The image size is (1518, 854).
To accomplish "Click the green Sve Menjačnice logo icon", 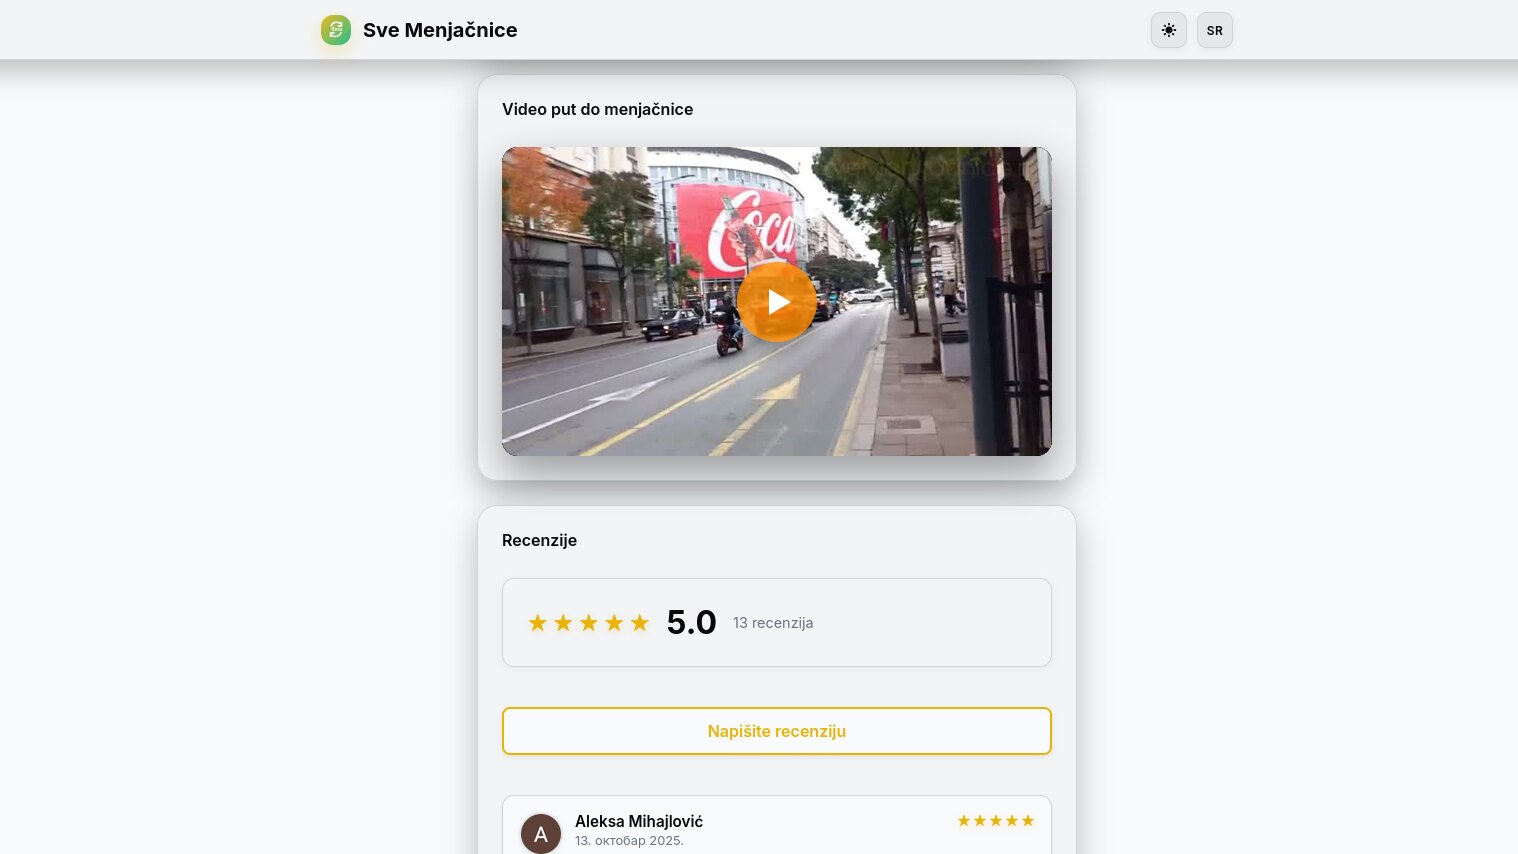I will (336, 30).
